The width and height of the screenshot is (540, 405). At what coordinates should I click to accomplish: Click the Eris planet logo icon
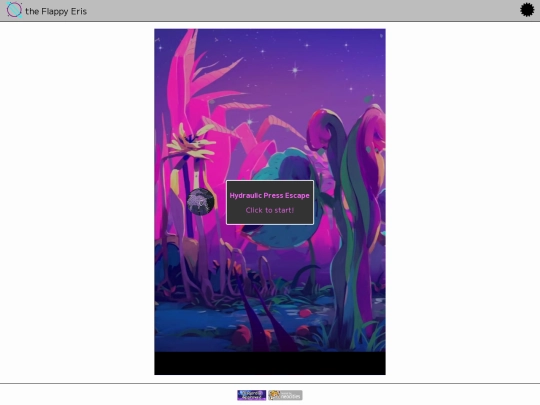click(14, 10)
